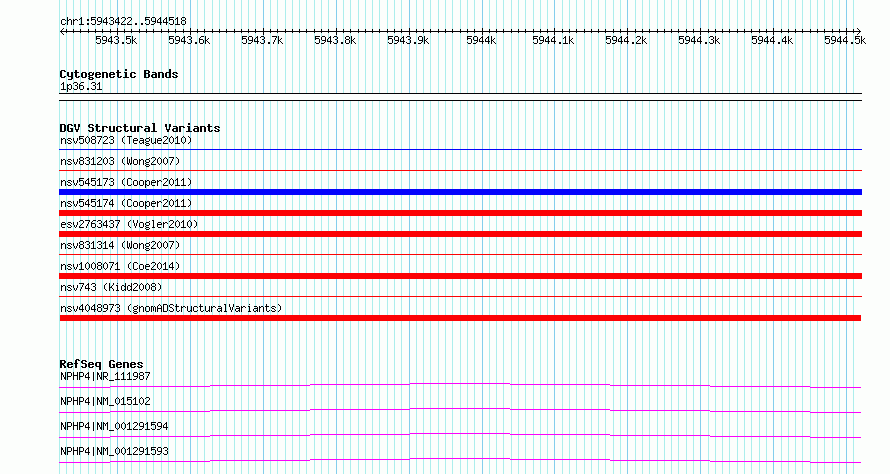This screenshot has width=890, height=474.
Task: Click the blue bar under nsv545173
Action: pos(460,192)
